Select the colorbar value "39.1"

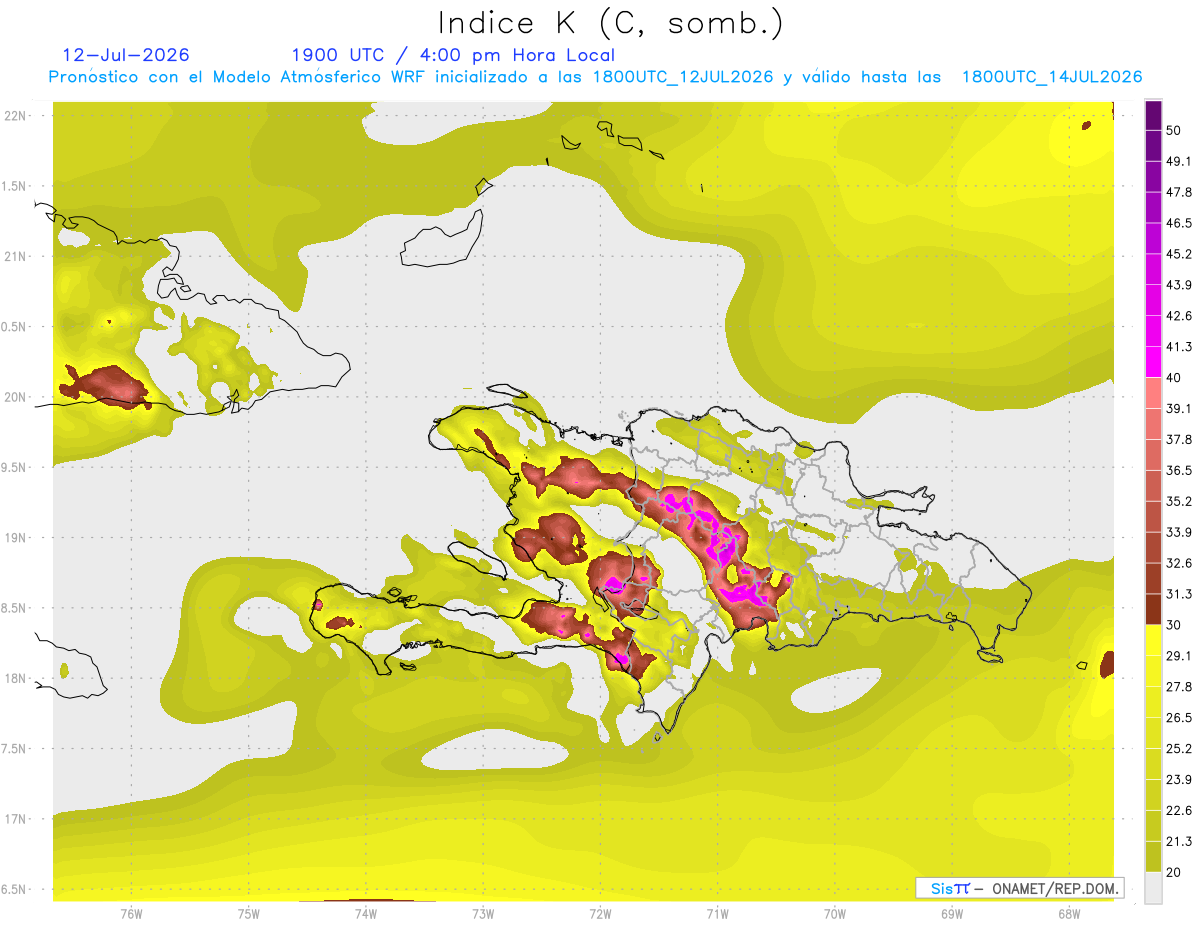pos(1179,408)
